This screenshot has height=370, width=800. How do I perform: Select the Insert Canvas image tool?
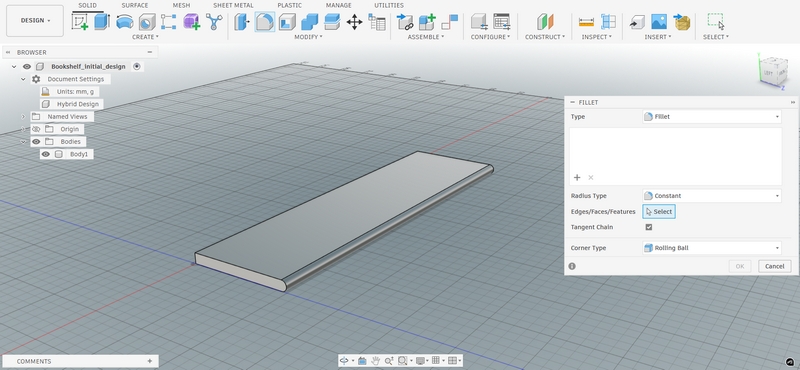click(659, 21)
